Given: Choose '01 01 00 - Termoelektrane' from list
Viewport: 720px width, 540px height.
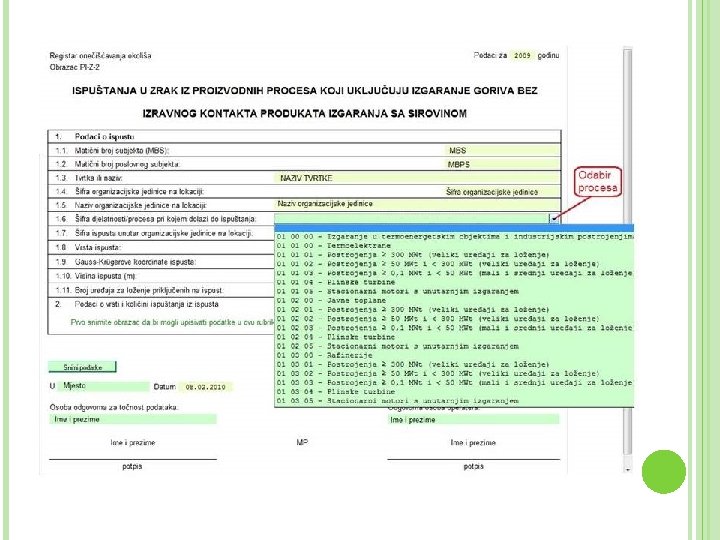Looking at the screenshot, I should point(455,246).
